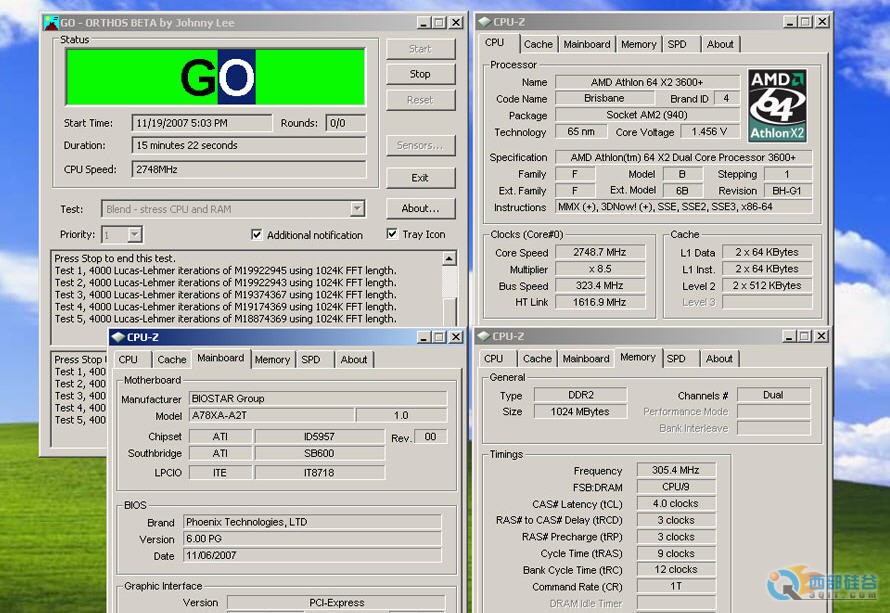The width and height of the screenshot is (890, 613).
Task: Click the green GO status banner
Action: point(215,77)
